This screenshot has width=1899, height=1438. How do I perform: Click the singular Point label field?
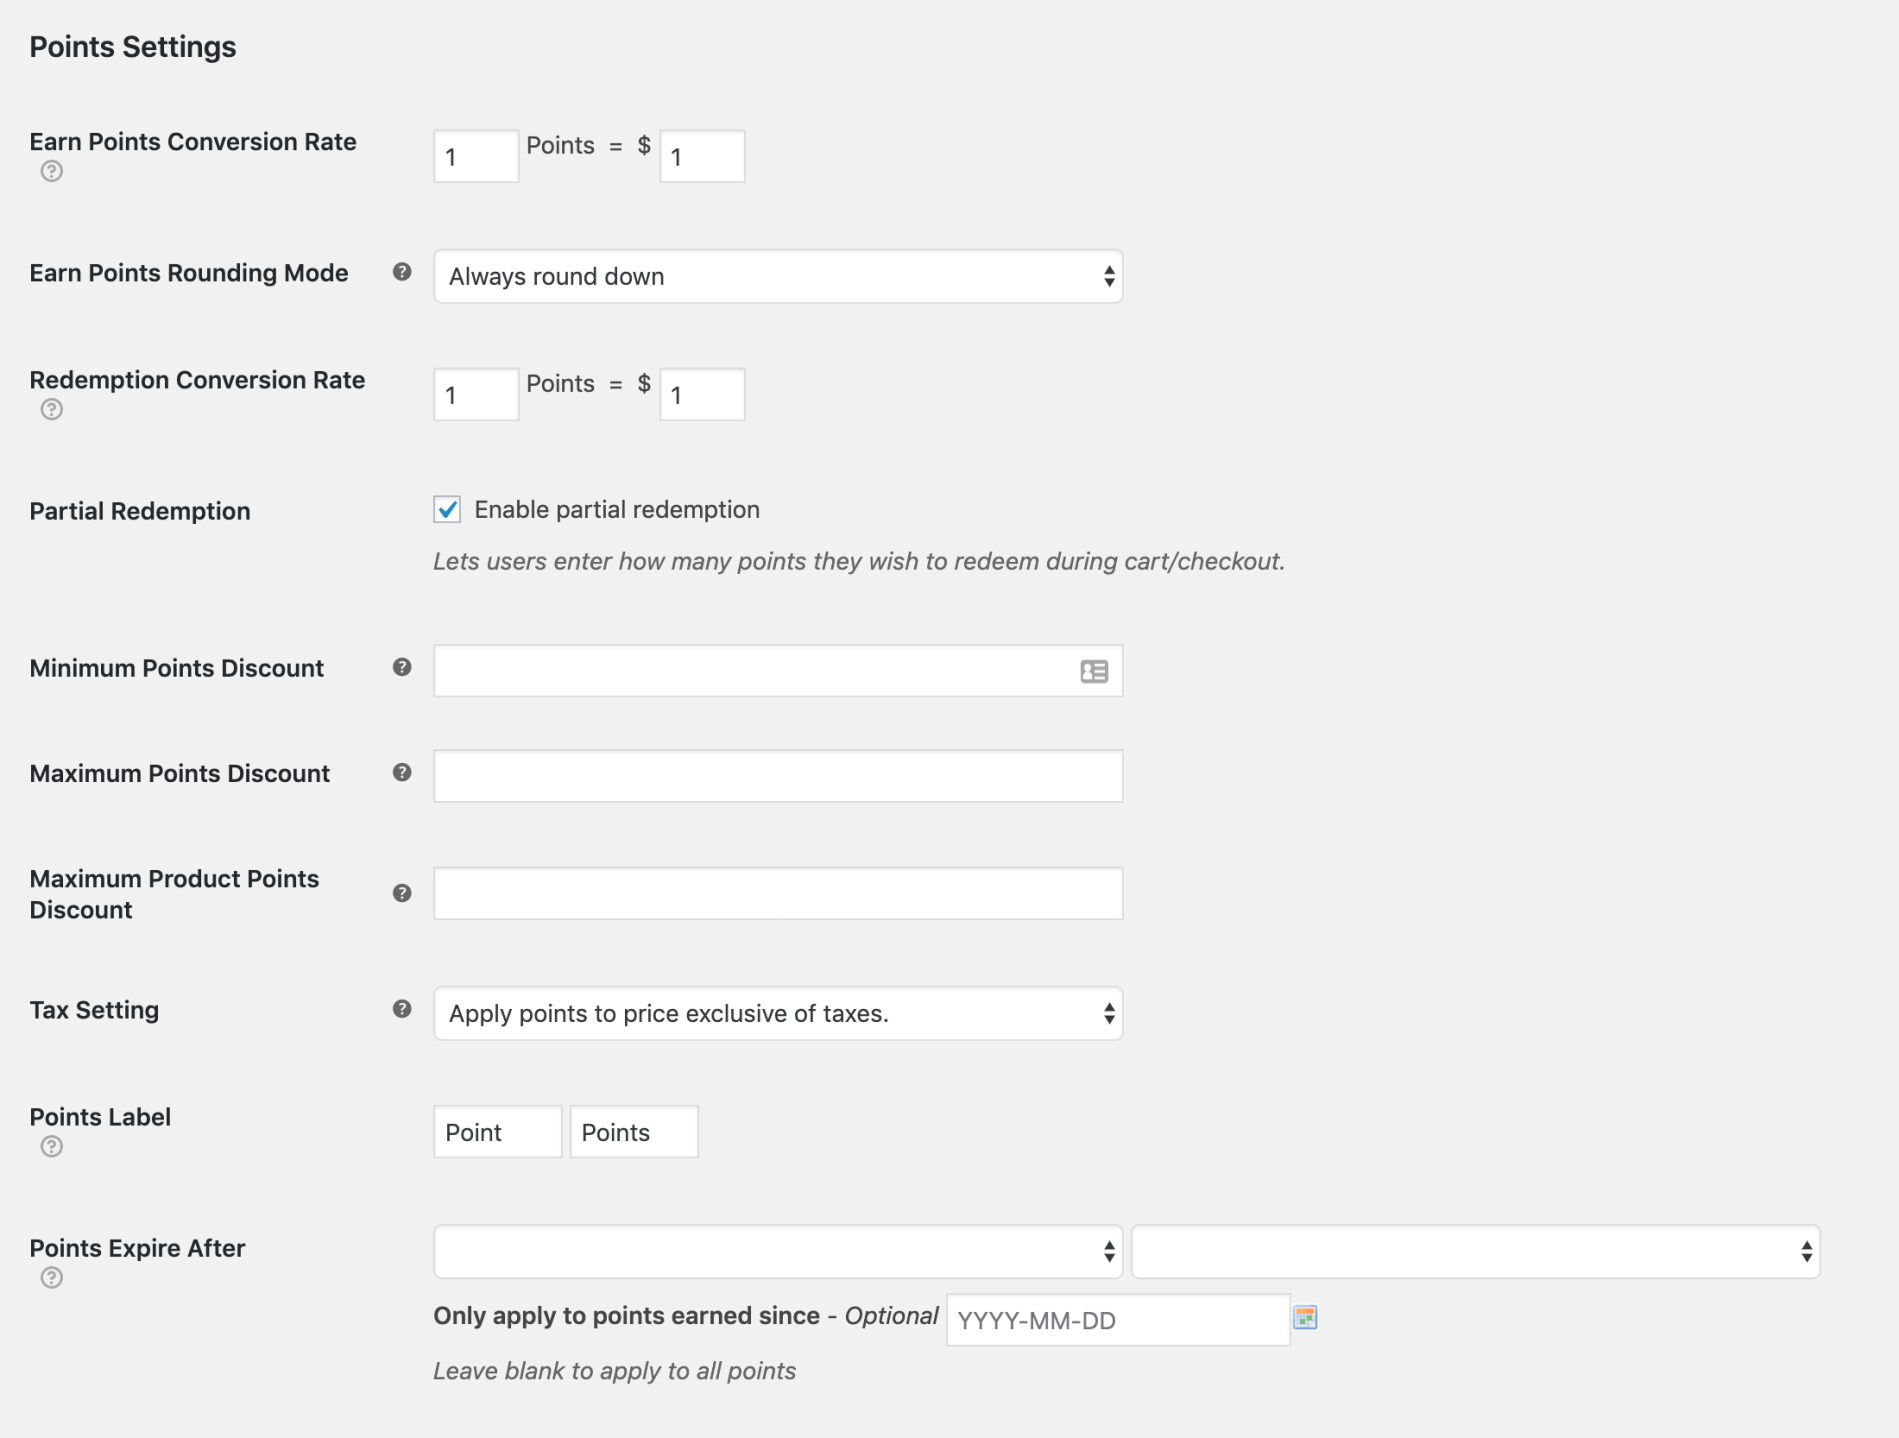497,1131
